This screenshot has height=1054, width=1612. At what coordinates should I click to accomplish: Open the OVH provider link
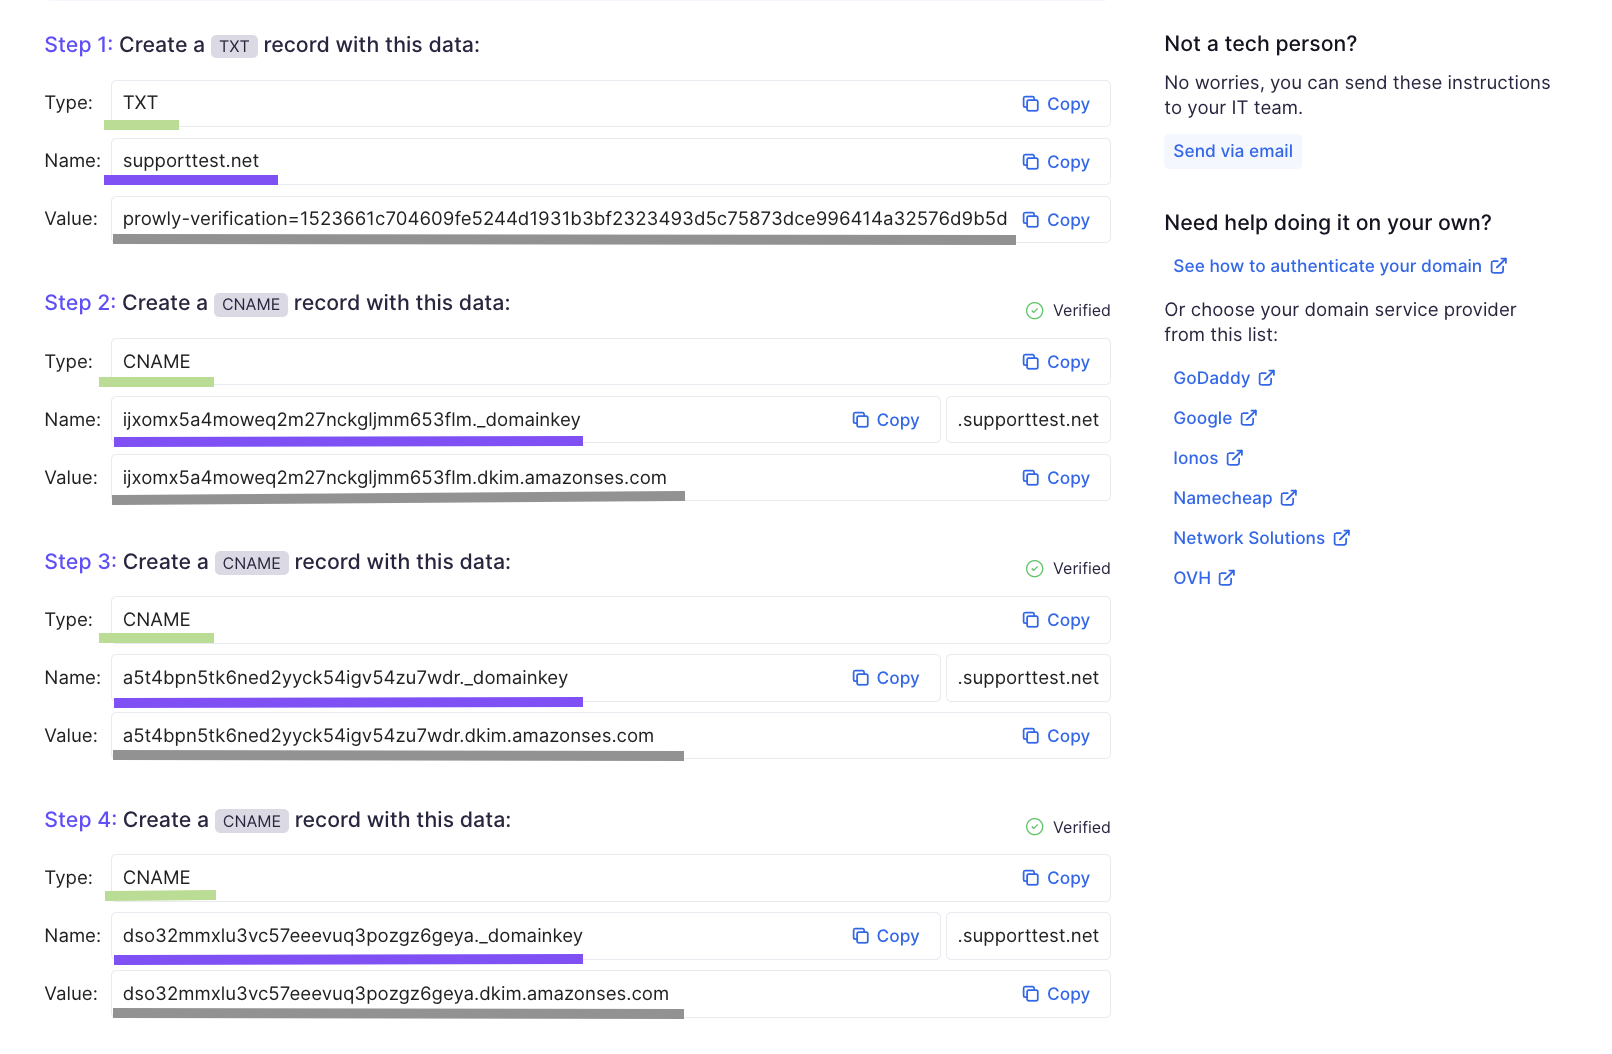(x=1204, y=578)
